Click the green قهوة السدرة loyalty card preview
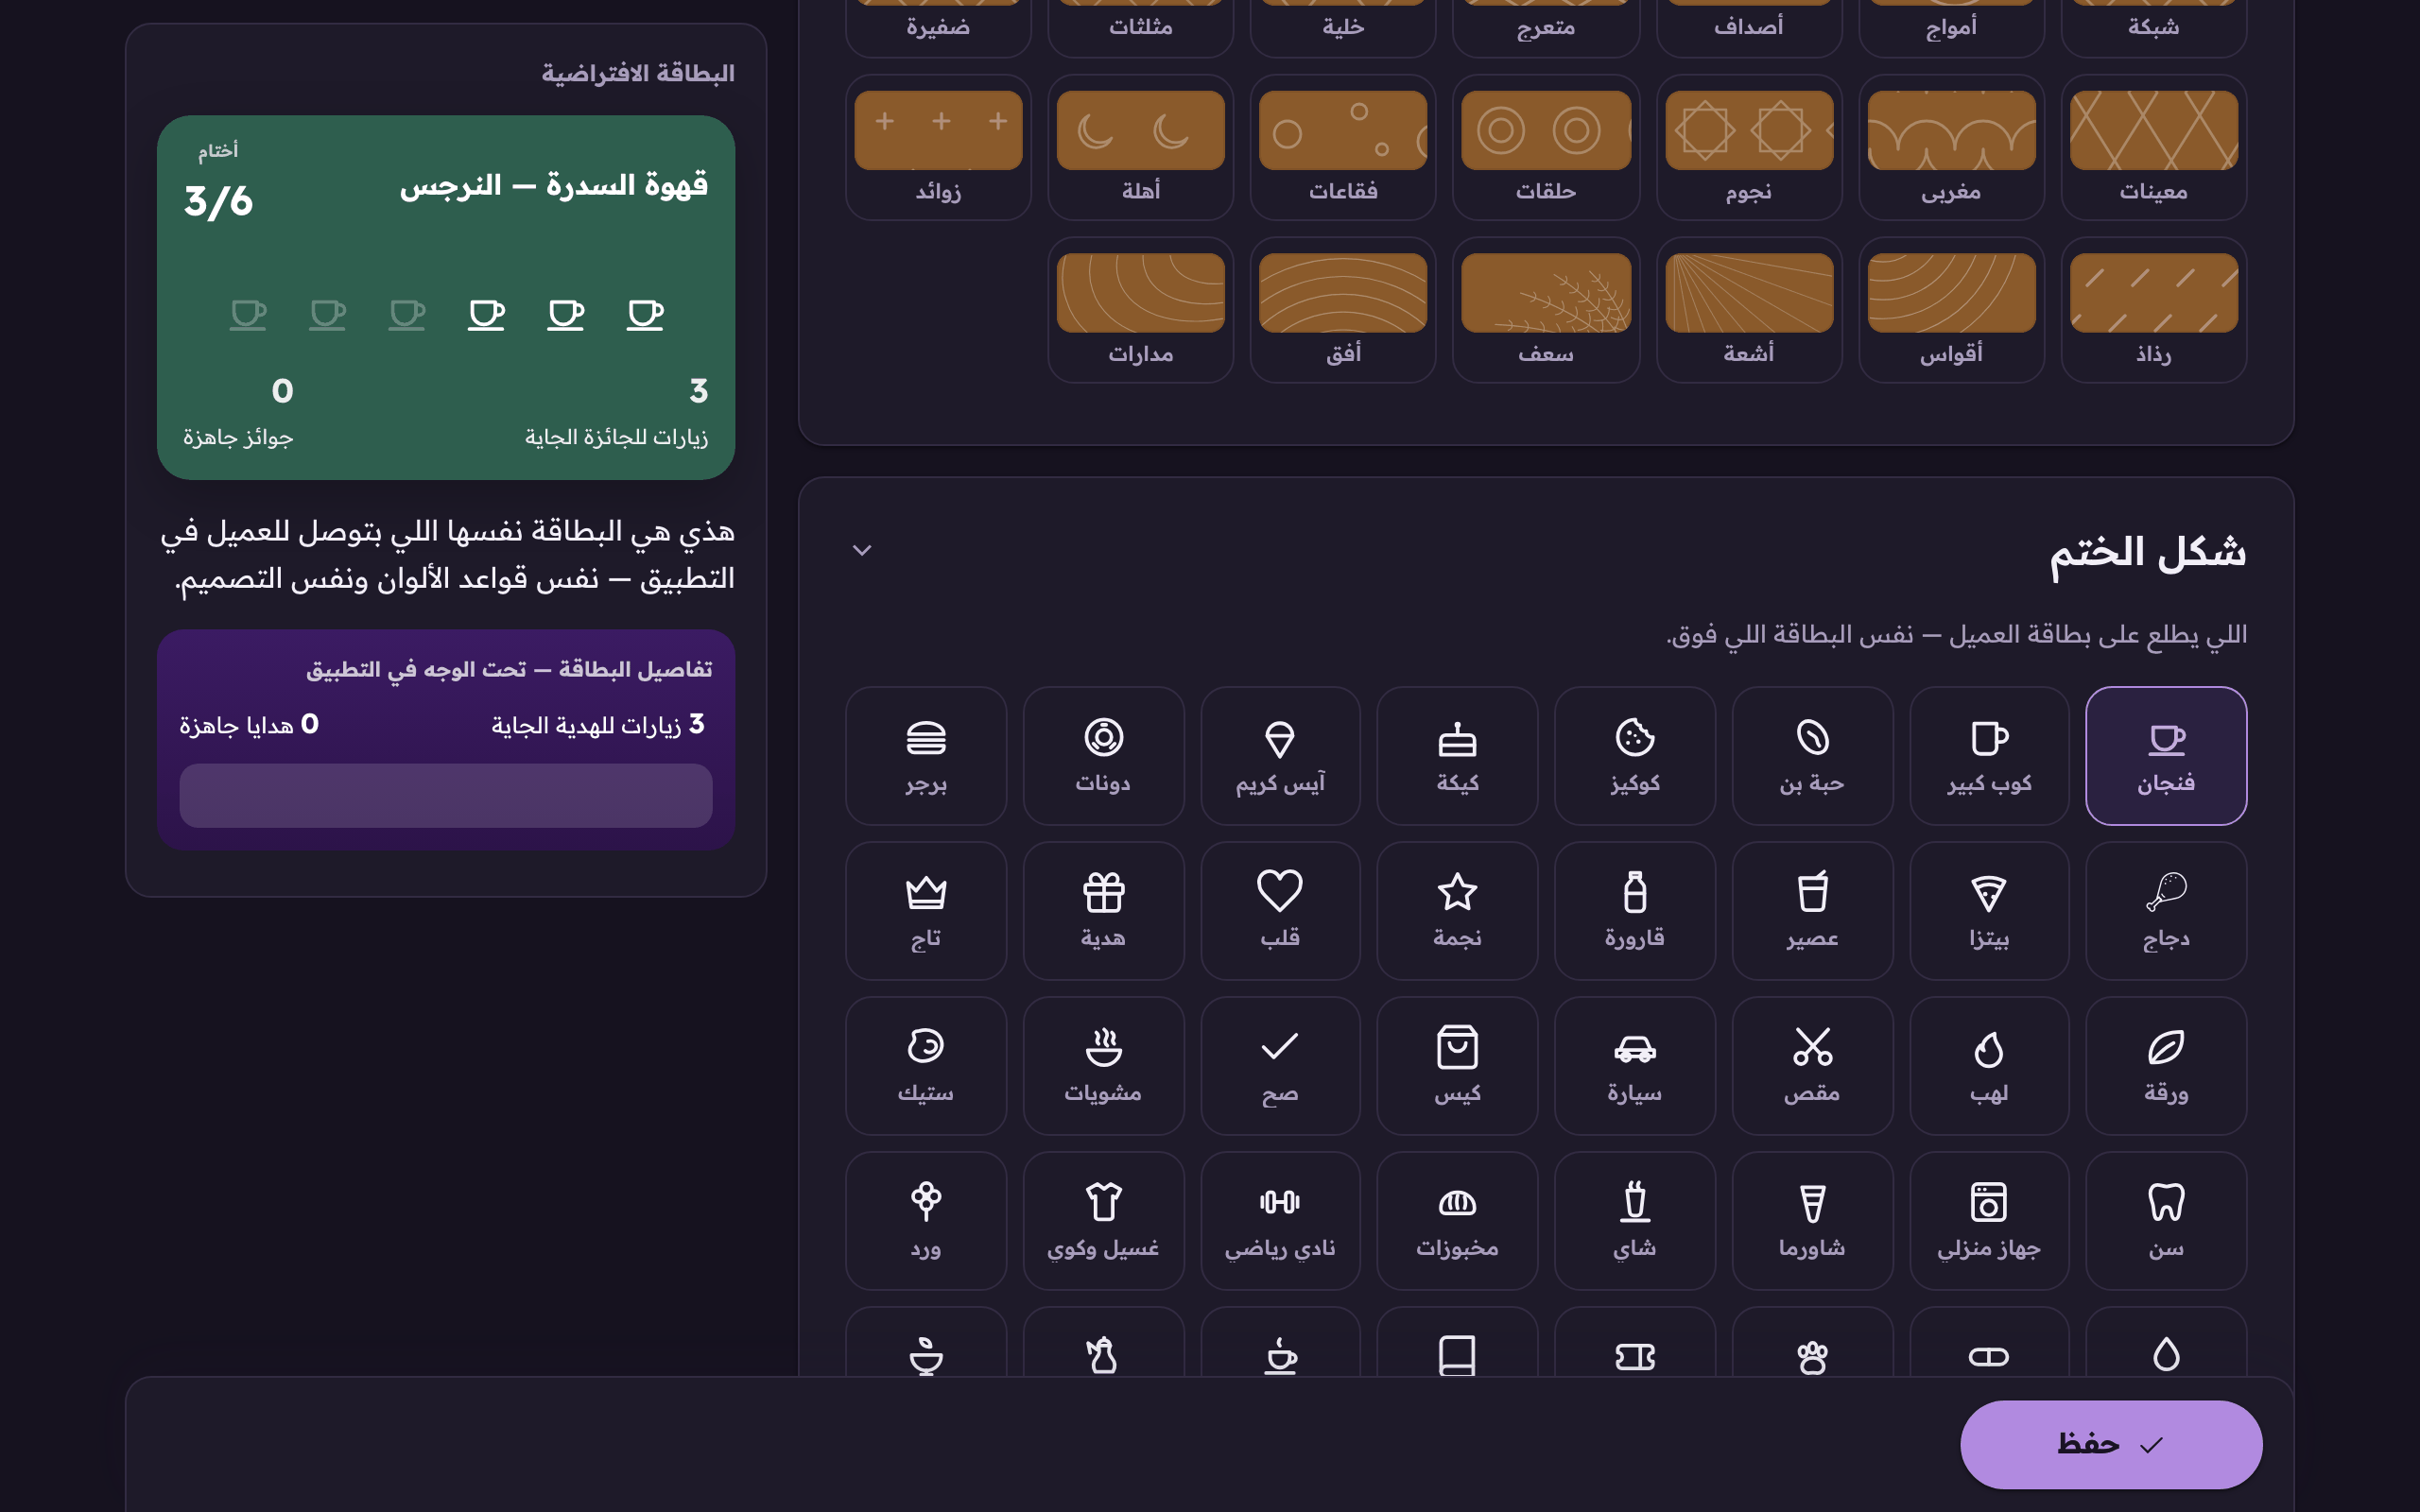 (446, 297)
